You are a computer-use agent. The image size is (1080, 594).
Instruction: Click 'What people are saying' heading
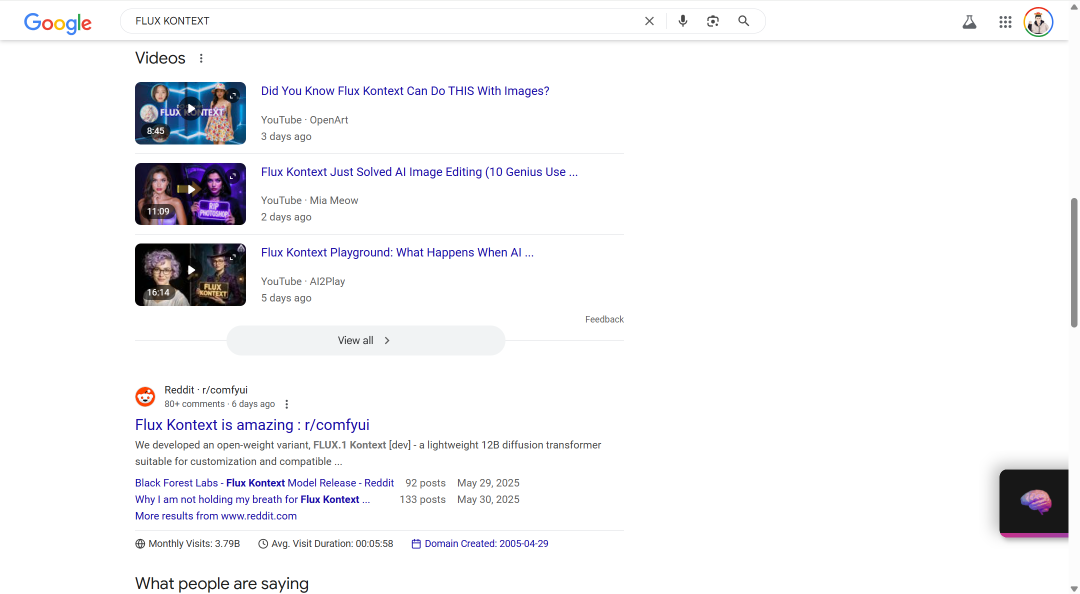click(x=222, y=584)
